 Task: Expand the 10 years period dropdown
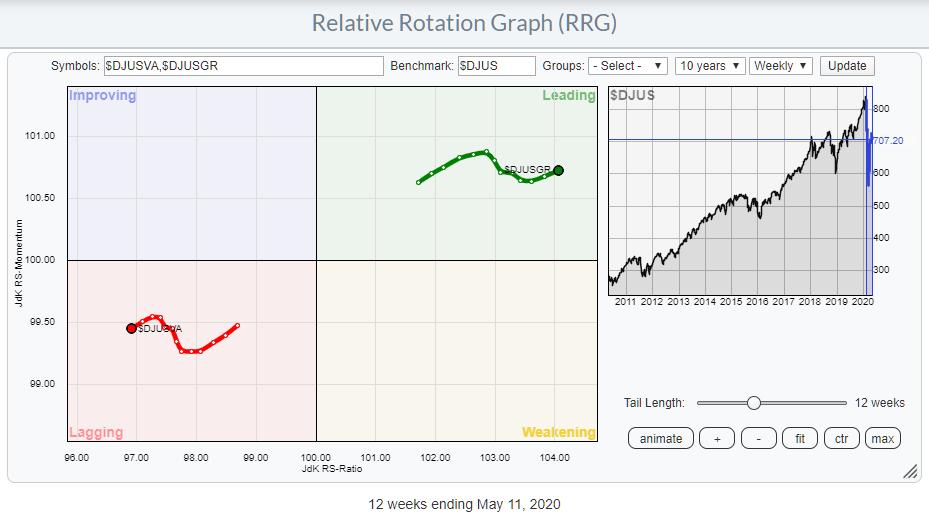click(x=710, y=66)
